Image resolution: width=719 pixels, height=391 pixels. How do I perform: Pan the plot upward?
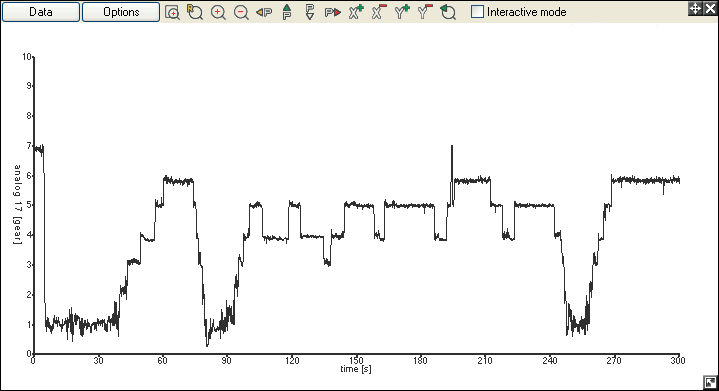pos(287,12)
